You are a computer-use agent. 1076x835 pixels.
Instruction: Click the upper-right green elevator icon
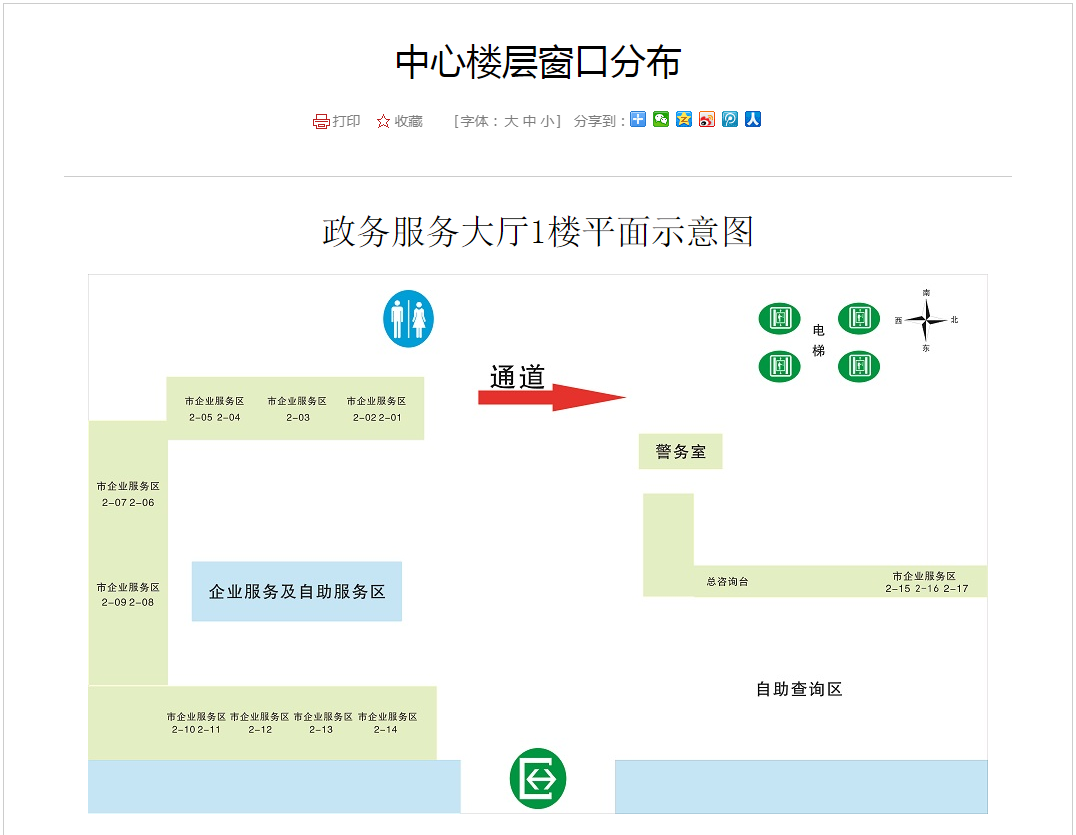[859, 318]
